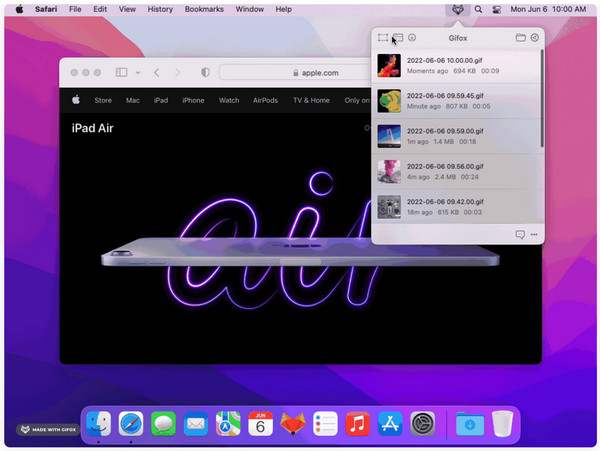Image resolution: width=600 pixels, height=451 pixels.
Task: Start a selection-area recording in Gifox
Action: [x=383, y=37]
